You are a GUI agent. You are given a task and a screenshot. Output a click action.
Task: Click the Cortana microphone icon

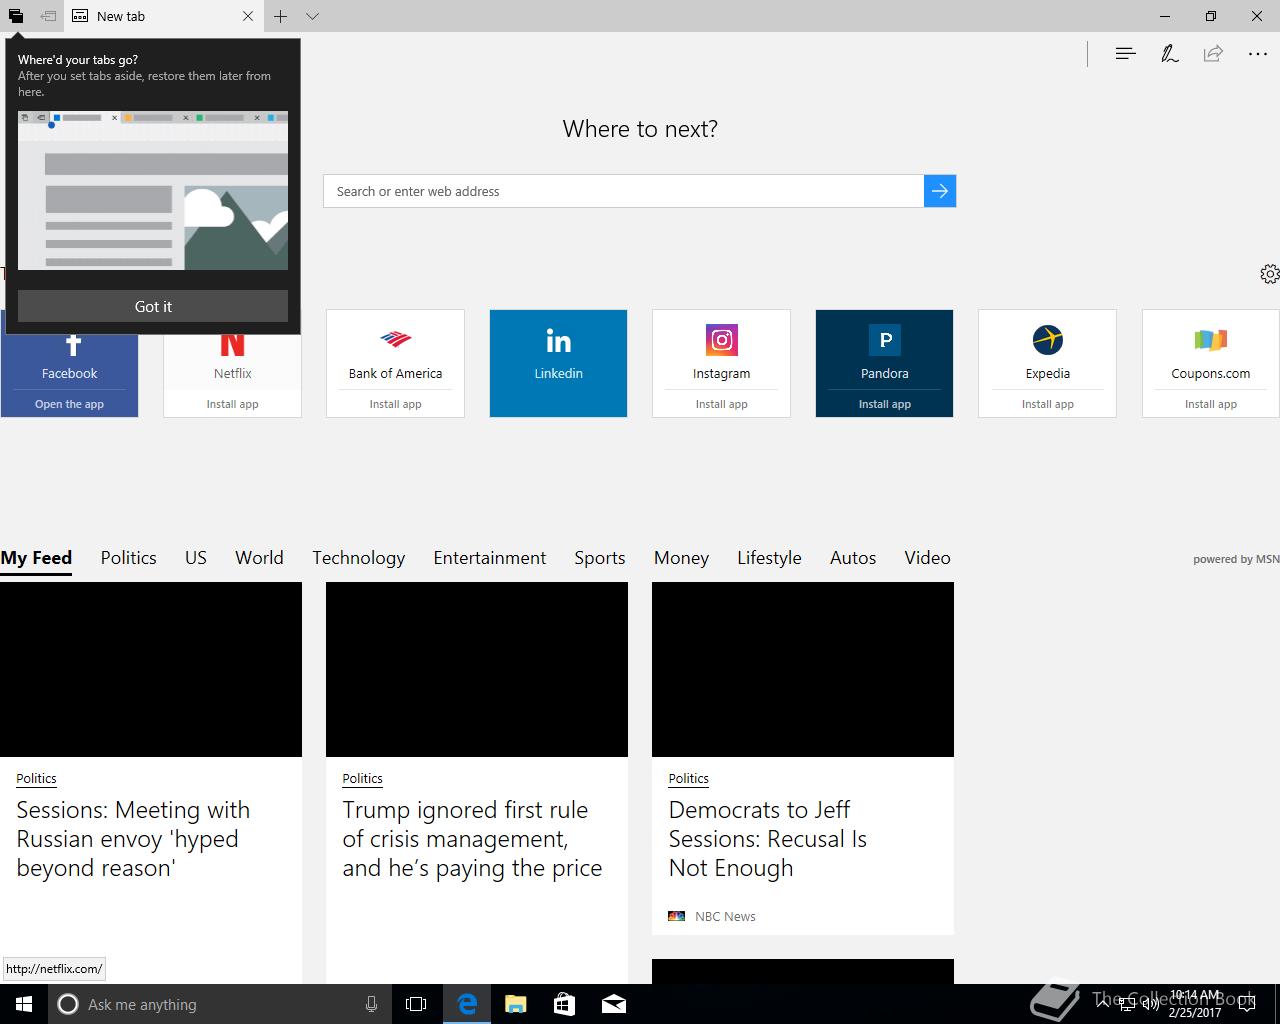pos(371,1004)
